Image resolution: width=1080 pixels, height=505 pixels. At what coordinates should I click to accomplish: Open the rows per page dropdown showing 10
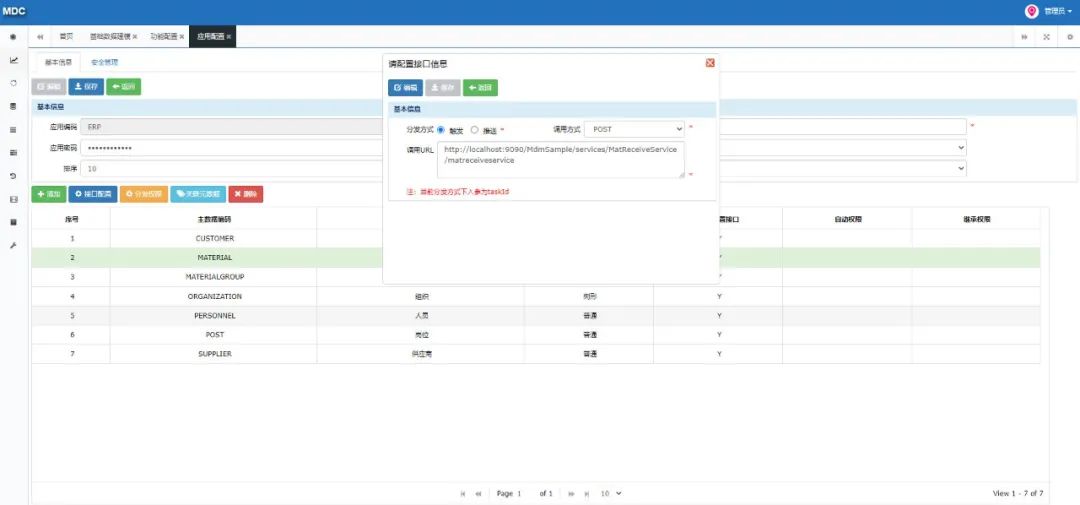[611, 493]
